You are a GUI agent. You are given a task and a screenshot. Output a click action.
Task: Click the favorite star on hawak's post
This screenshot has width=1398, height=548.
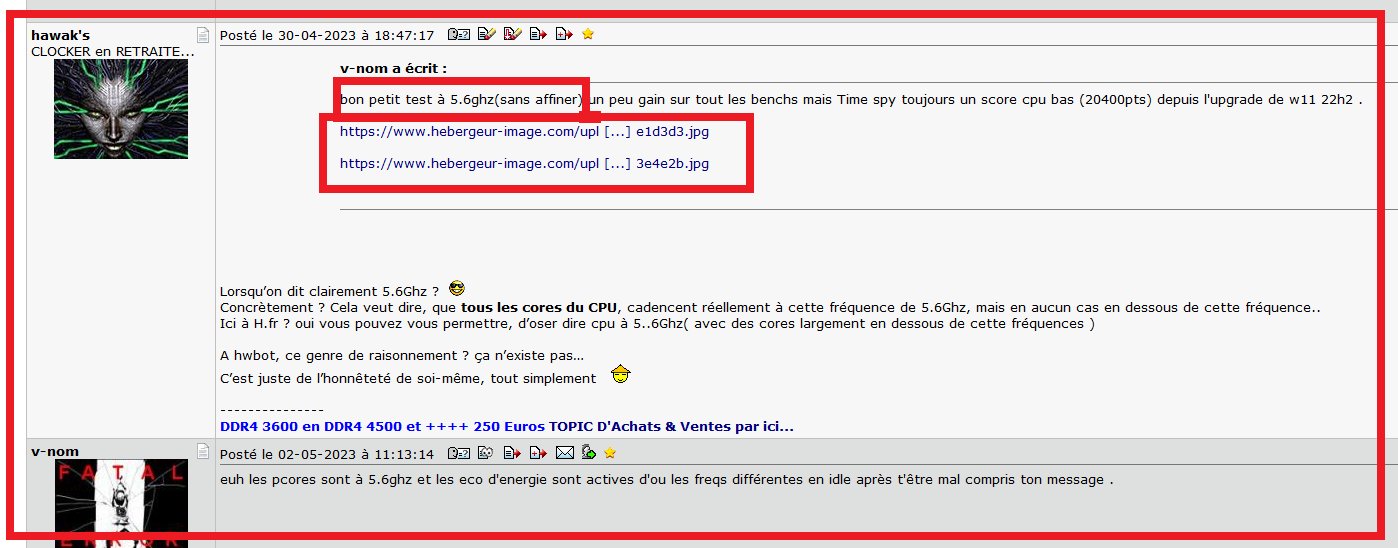coord(588,34)
